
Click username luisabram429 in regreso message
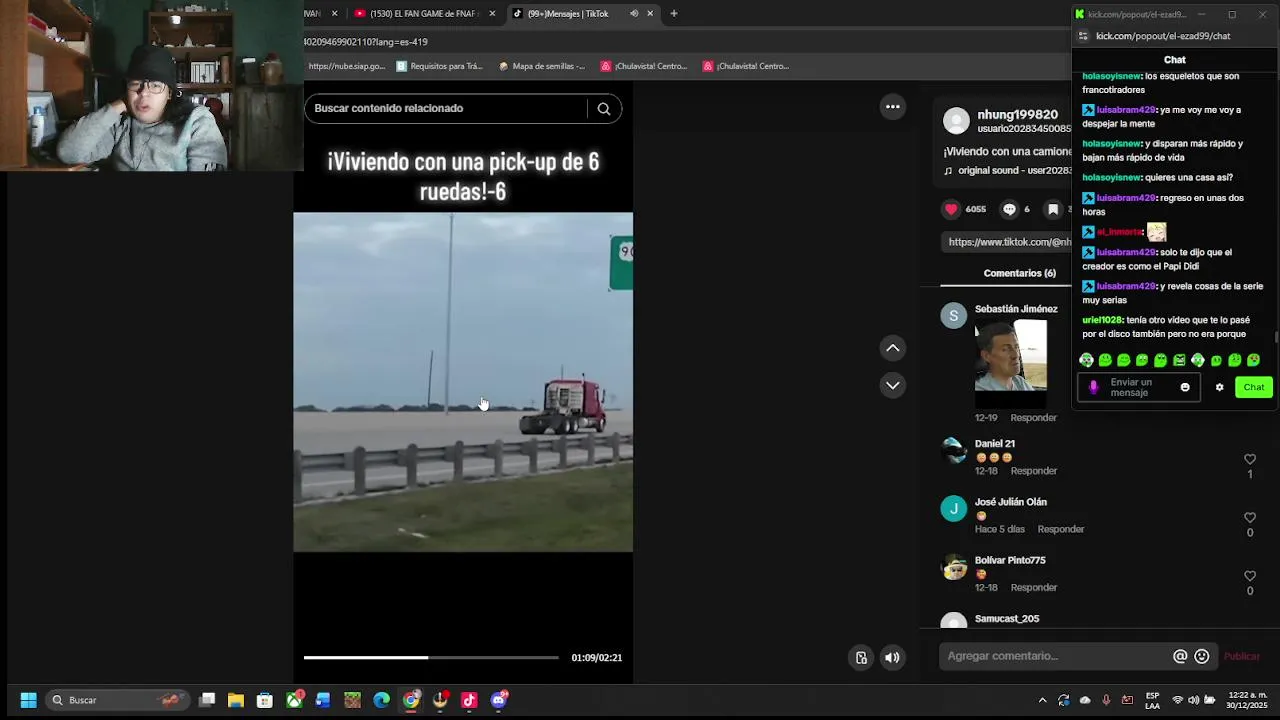click(x=1126, y=198)
